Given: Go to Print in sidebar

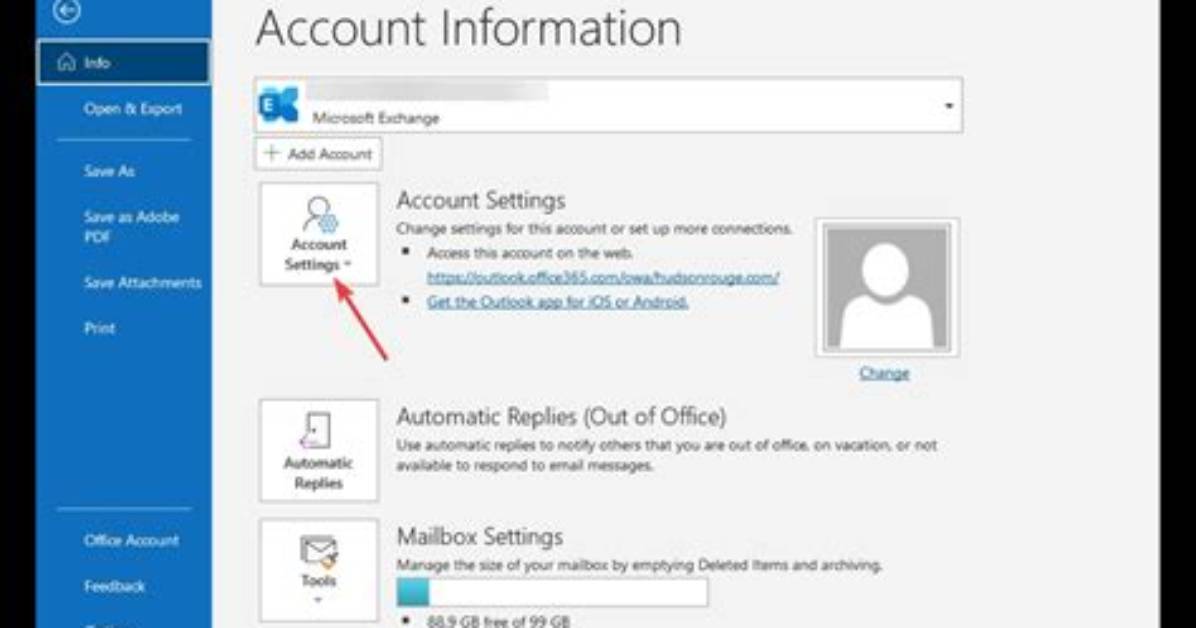Looking at the screenshot, I should click(x=99, y=328).
